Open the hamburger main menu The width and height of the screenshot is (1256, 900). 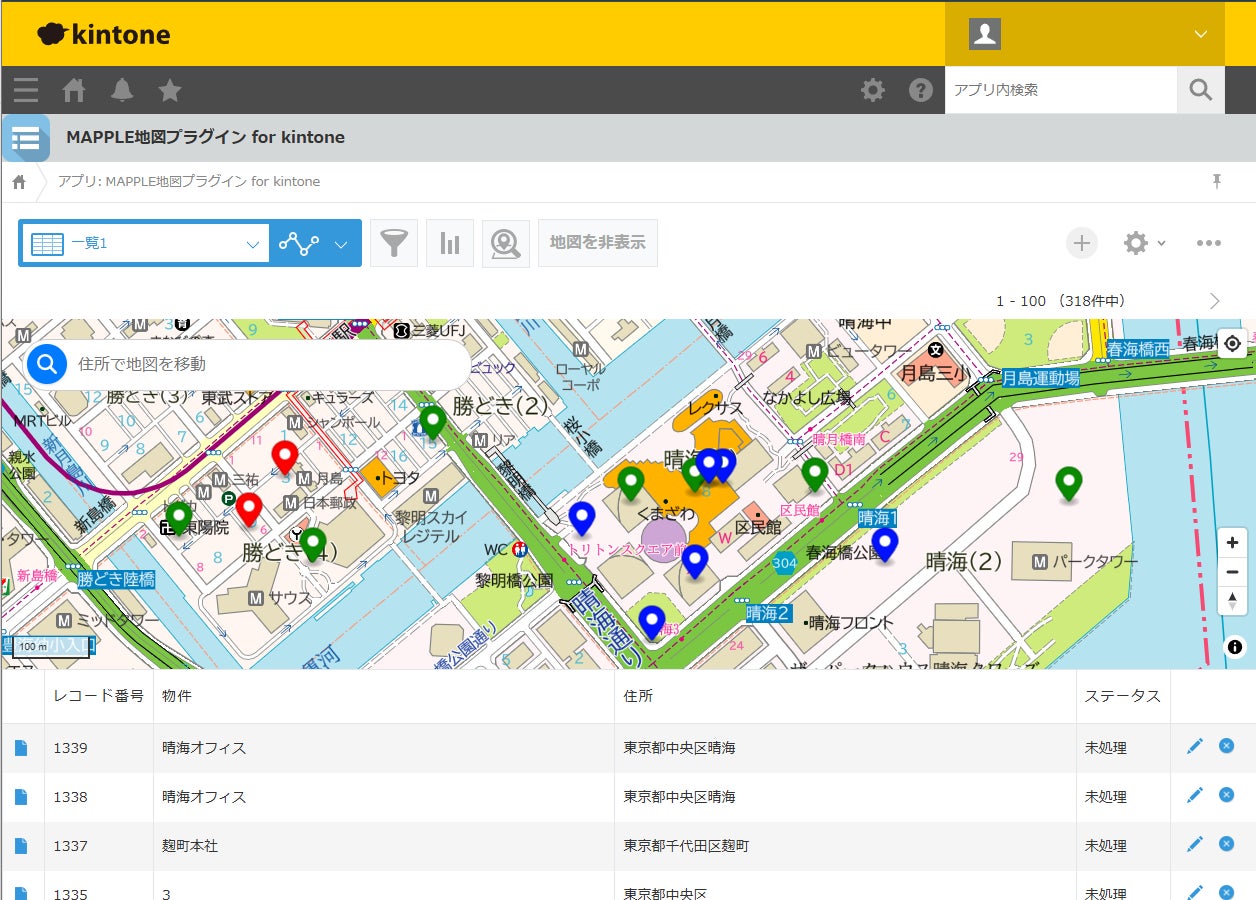pyautogui.click(x=26, y=90)
